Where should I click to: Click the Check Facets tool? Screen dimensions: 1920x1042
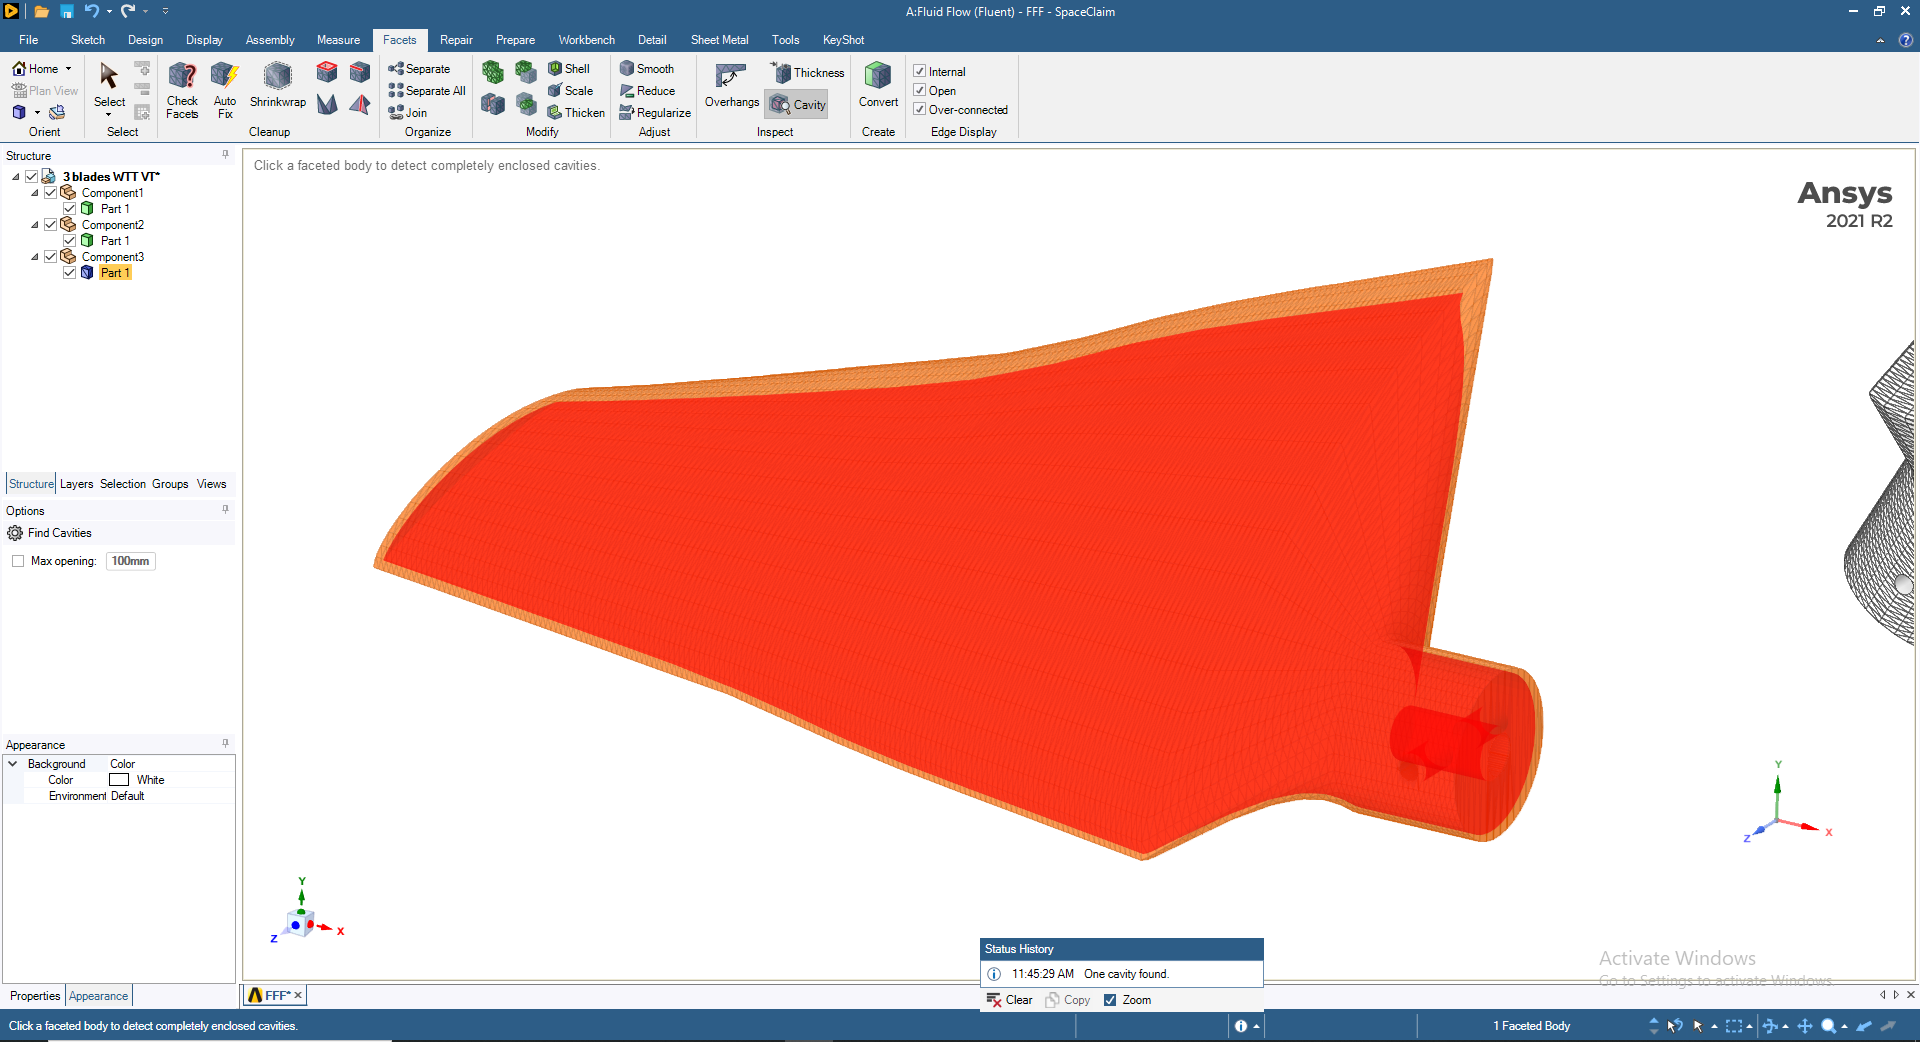point(182,90)
